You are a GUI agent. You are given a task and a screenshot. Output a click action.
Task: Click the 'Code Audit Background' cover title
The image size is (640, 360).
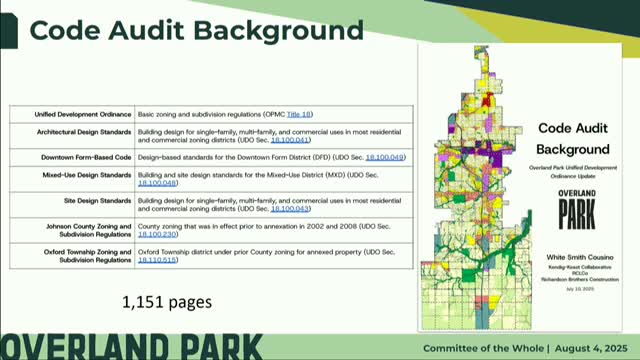tap(573, 139)
